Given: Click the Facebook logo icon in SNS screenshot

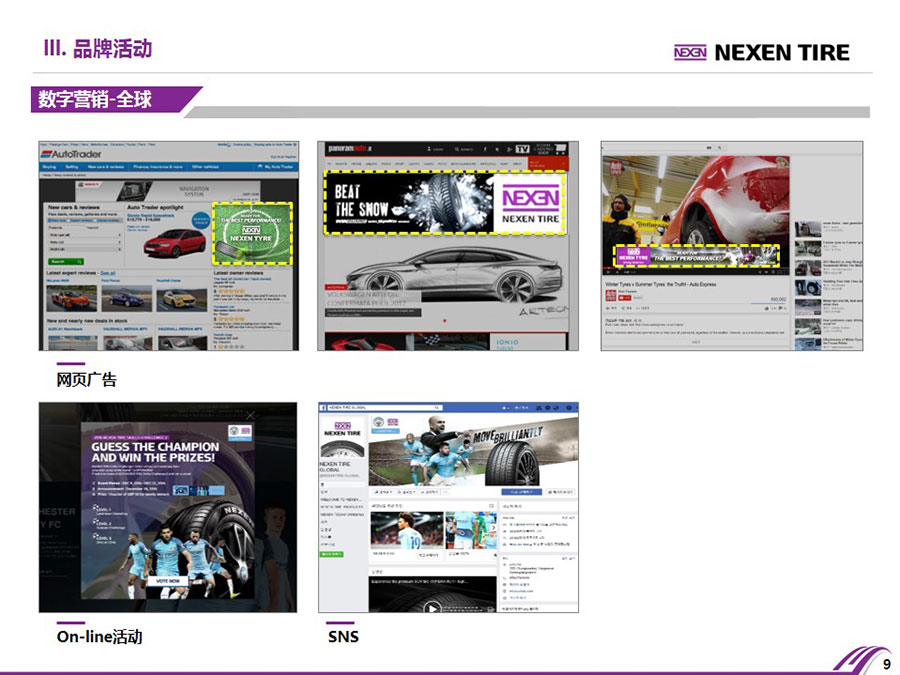Looking at the screenshot, I should point(324,407).
